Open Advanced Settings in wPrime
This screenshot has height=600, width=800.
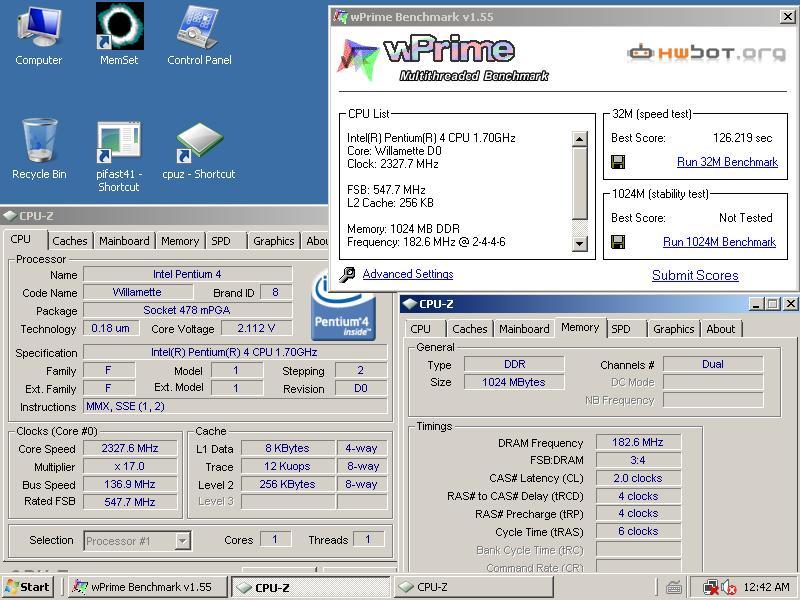(408, 274)
